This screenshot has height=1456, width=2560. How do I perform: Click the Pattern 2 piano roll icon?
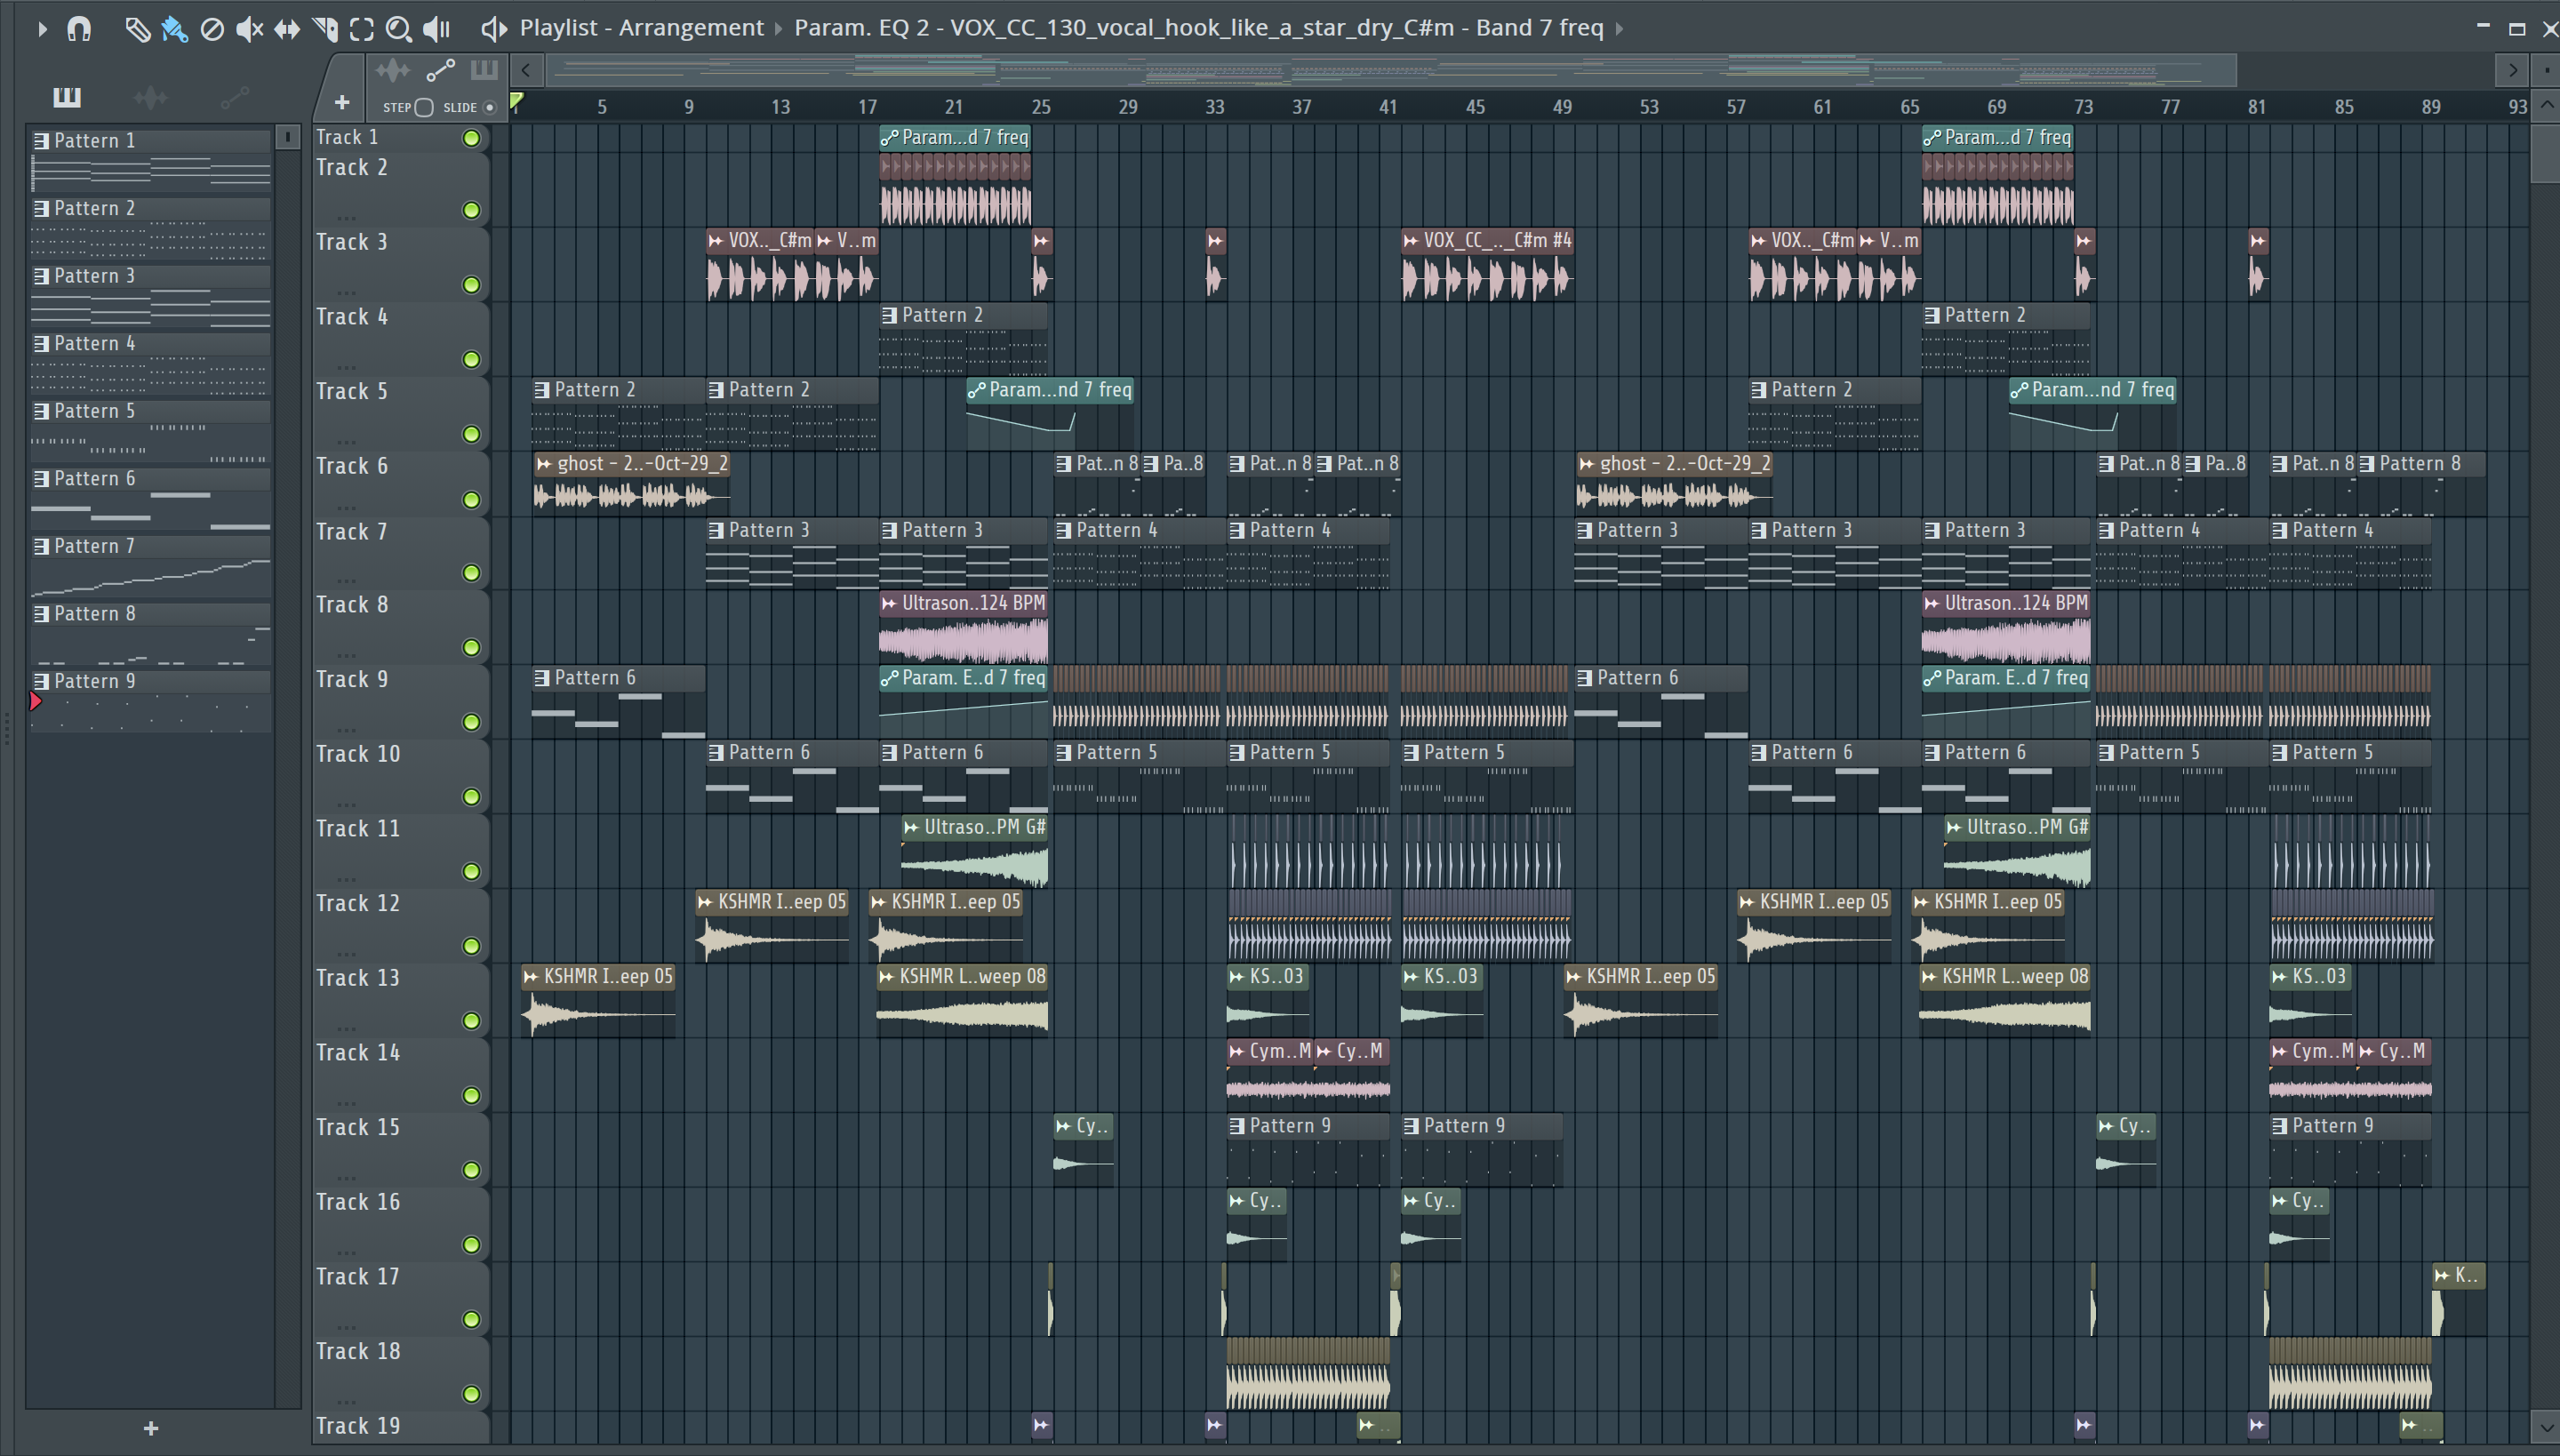point(41,208)
